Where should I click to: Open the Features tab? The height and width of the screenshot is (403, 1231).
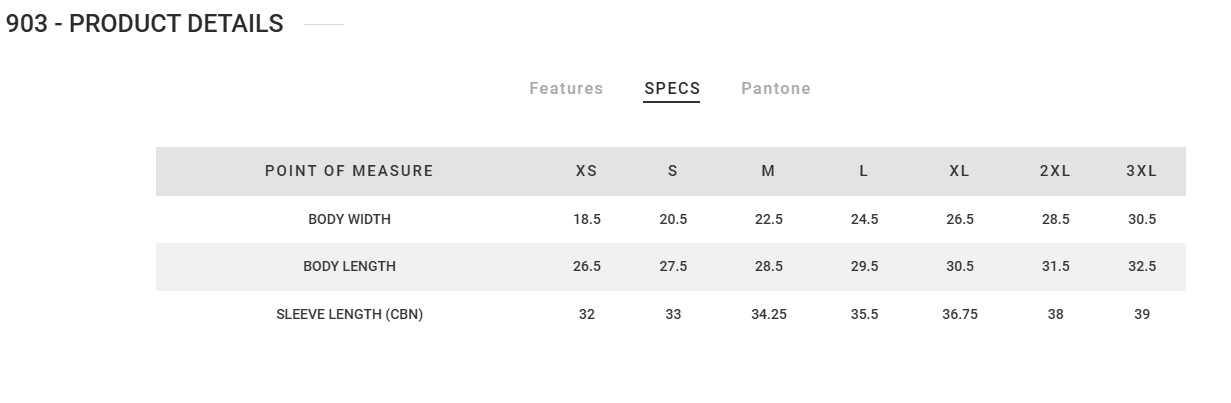tap(566, 88)
